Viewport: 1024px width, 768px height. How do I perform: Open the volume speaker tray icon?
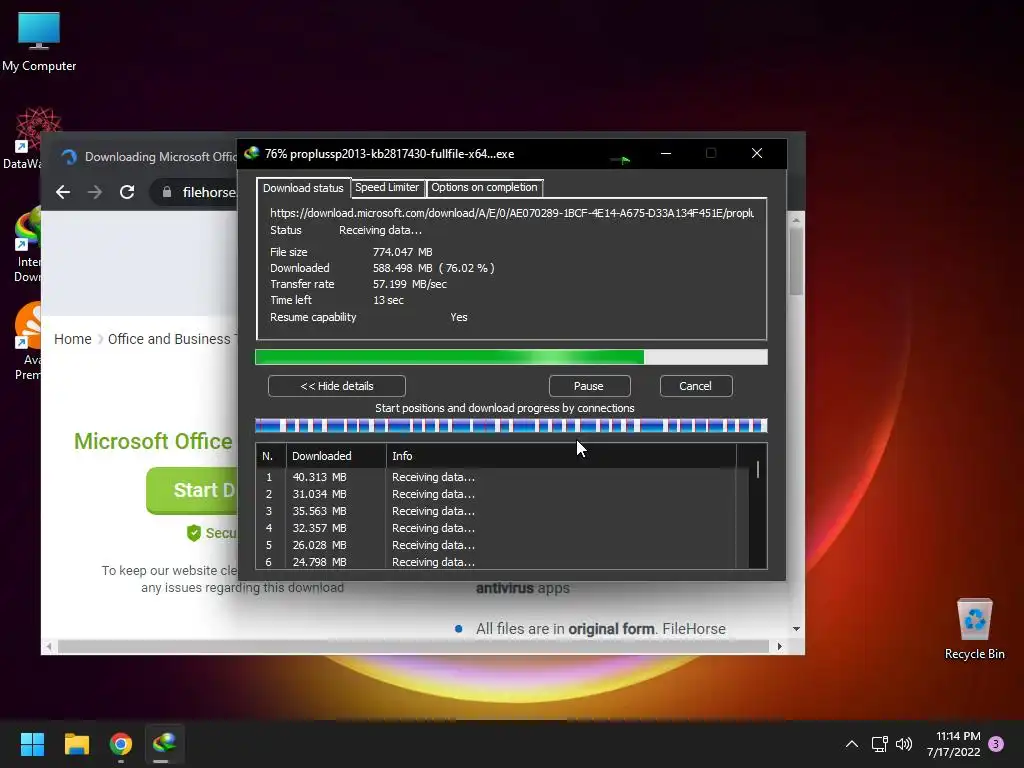[x=904, y=744]
